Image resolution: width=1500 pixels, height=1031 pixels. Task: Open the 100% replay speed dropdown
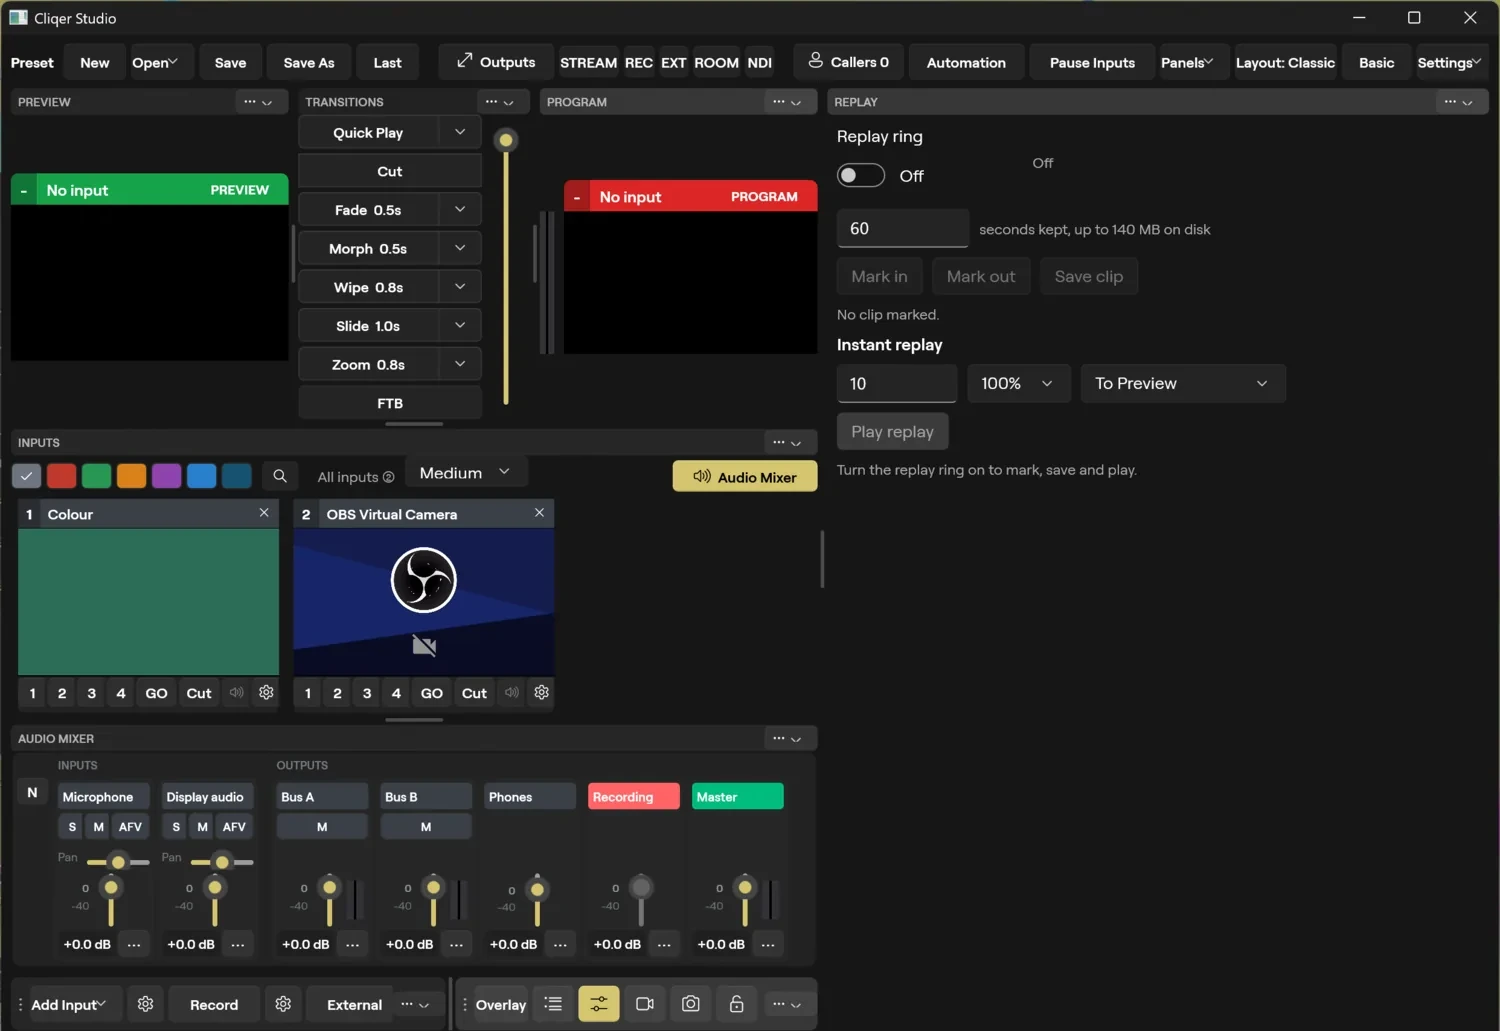pyautogui.click(x=1018, y=383)
